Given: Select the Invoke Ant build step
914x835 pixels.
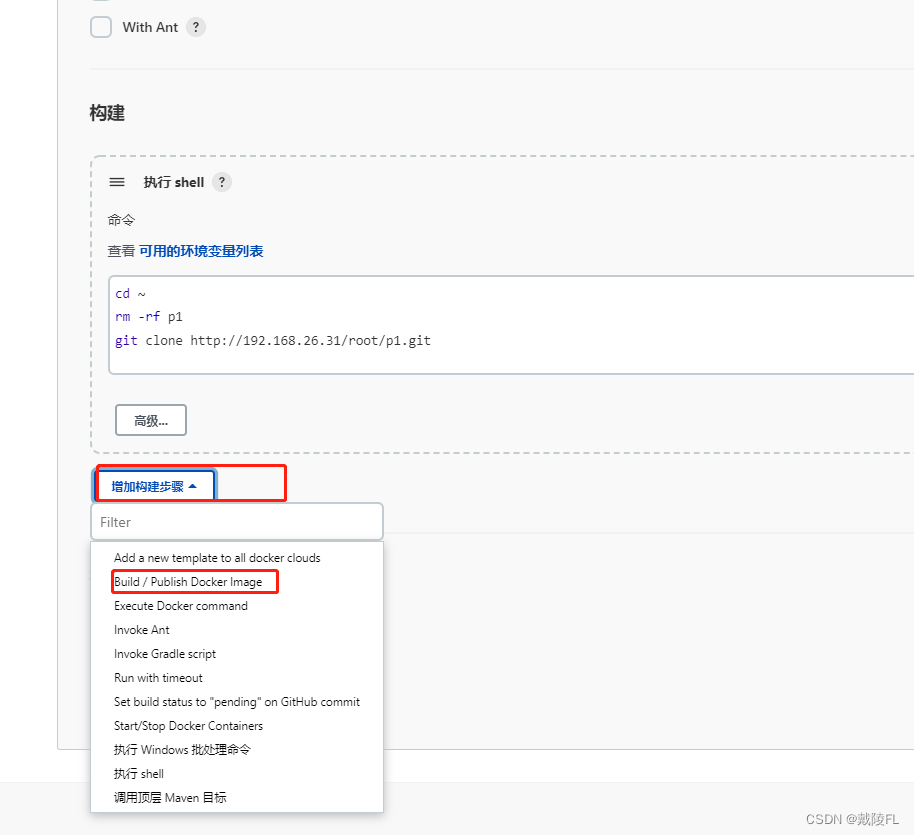Looking at the screenshot, I should (142, 630).
